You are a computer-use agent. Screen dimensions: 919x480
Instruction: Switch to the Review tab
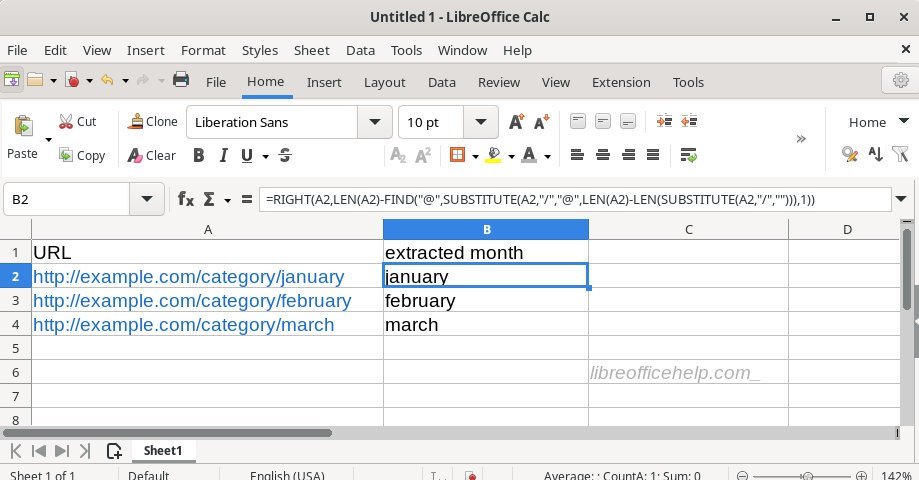pyautogui.click(x=499, y=82)
